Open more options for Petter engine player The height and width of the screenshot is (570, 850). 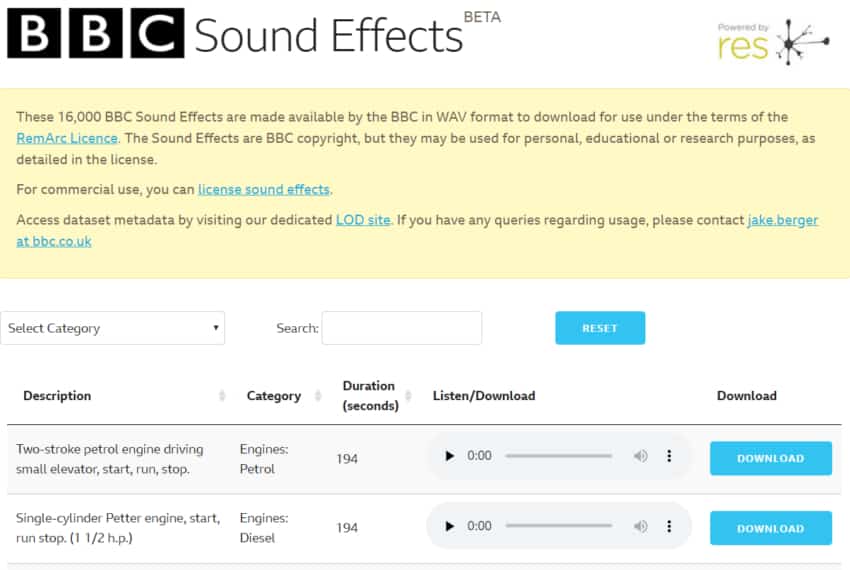pyautogui.click(x=669, y=526)
